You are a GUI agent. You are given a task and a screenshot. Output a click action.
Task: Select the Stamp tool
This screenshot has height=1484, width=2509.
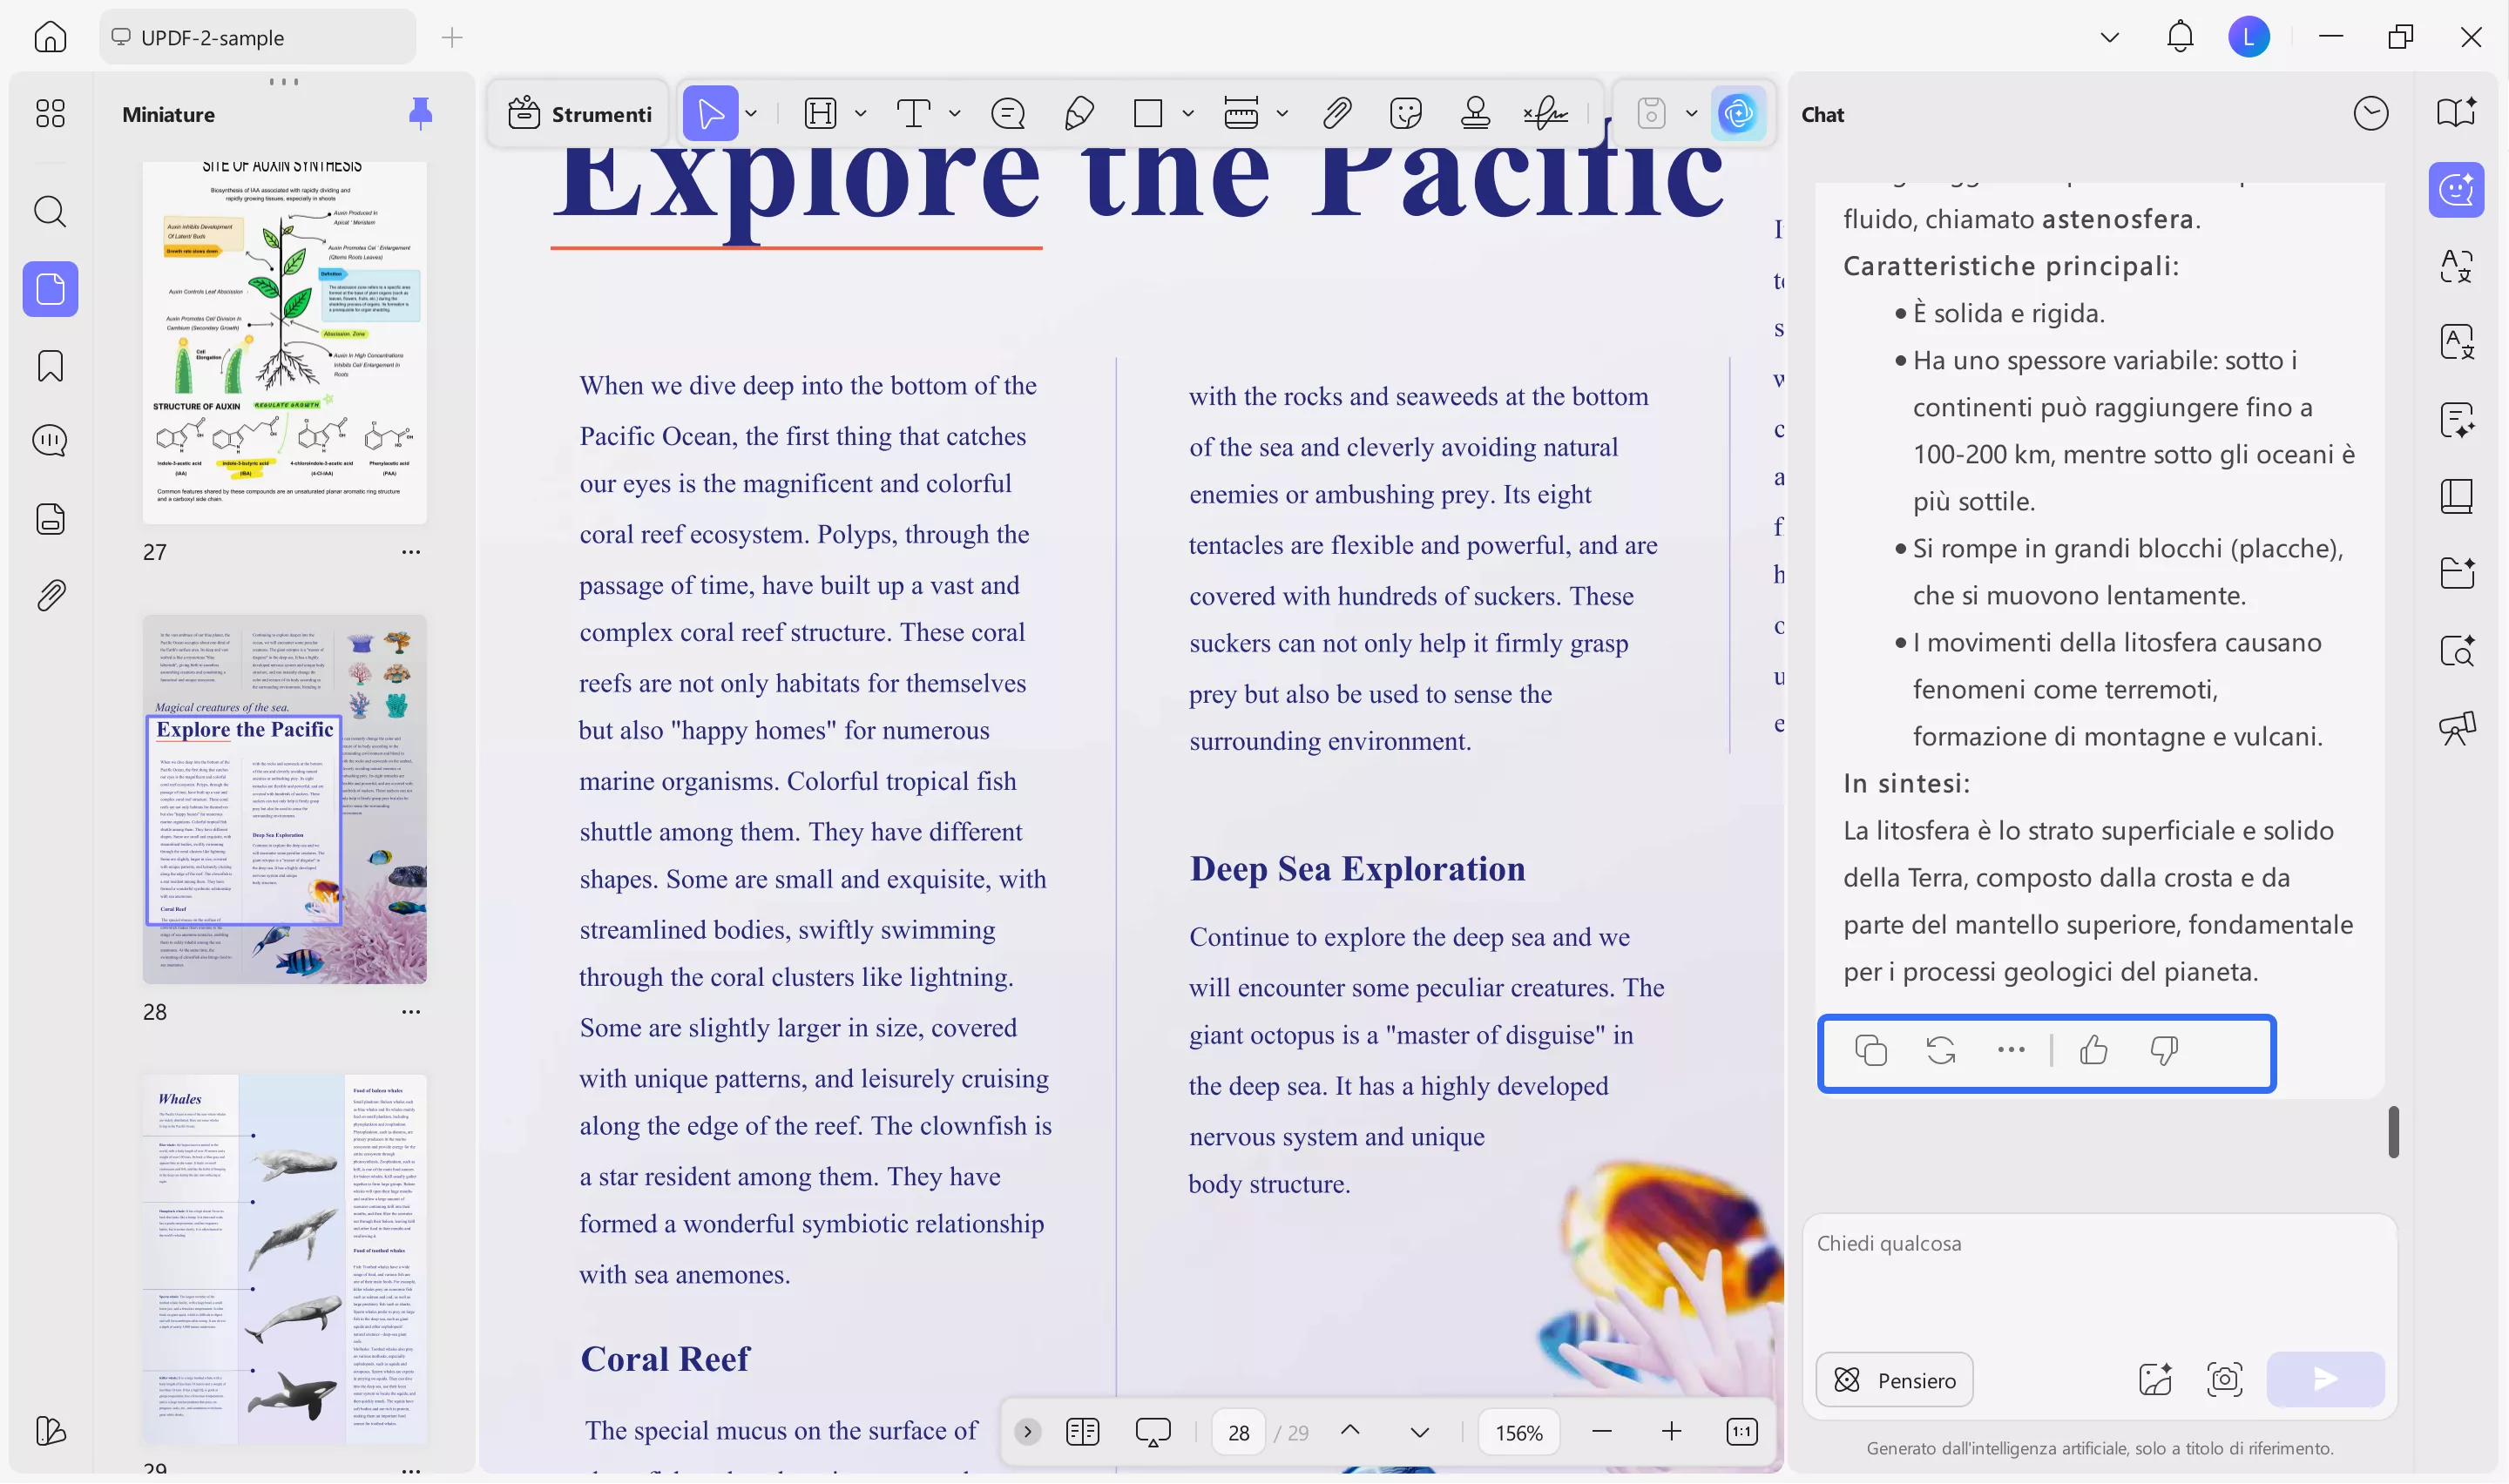[x=1475, y=113]
